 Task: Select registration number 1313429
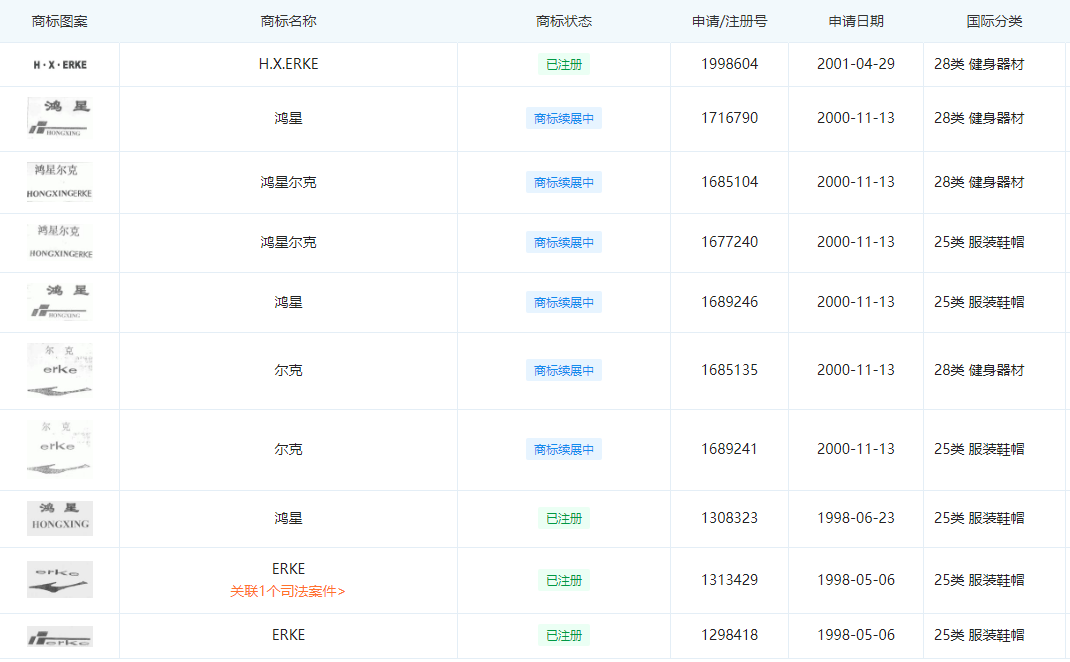(x=729, y=580)
